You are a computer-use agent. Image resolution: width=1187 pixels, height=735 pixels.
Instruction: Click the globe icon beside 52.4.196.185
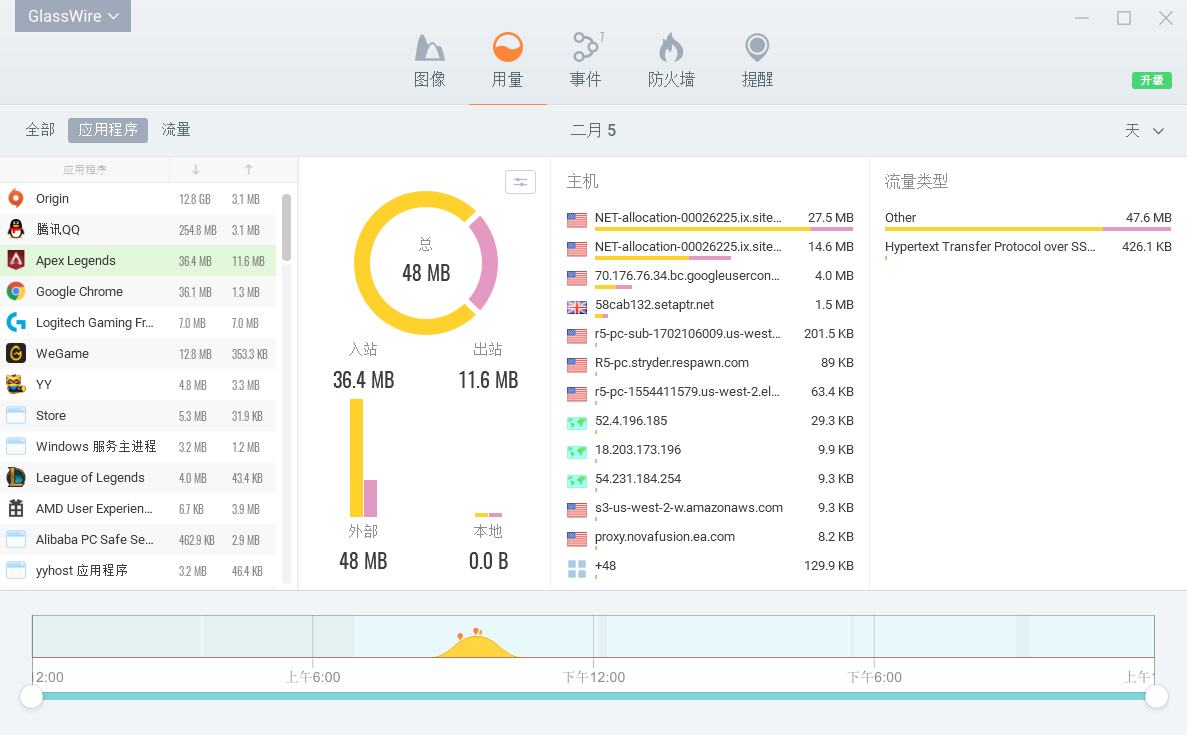pos(577,422)
